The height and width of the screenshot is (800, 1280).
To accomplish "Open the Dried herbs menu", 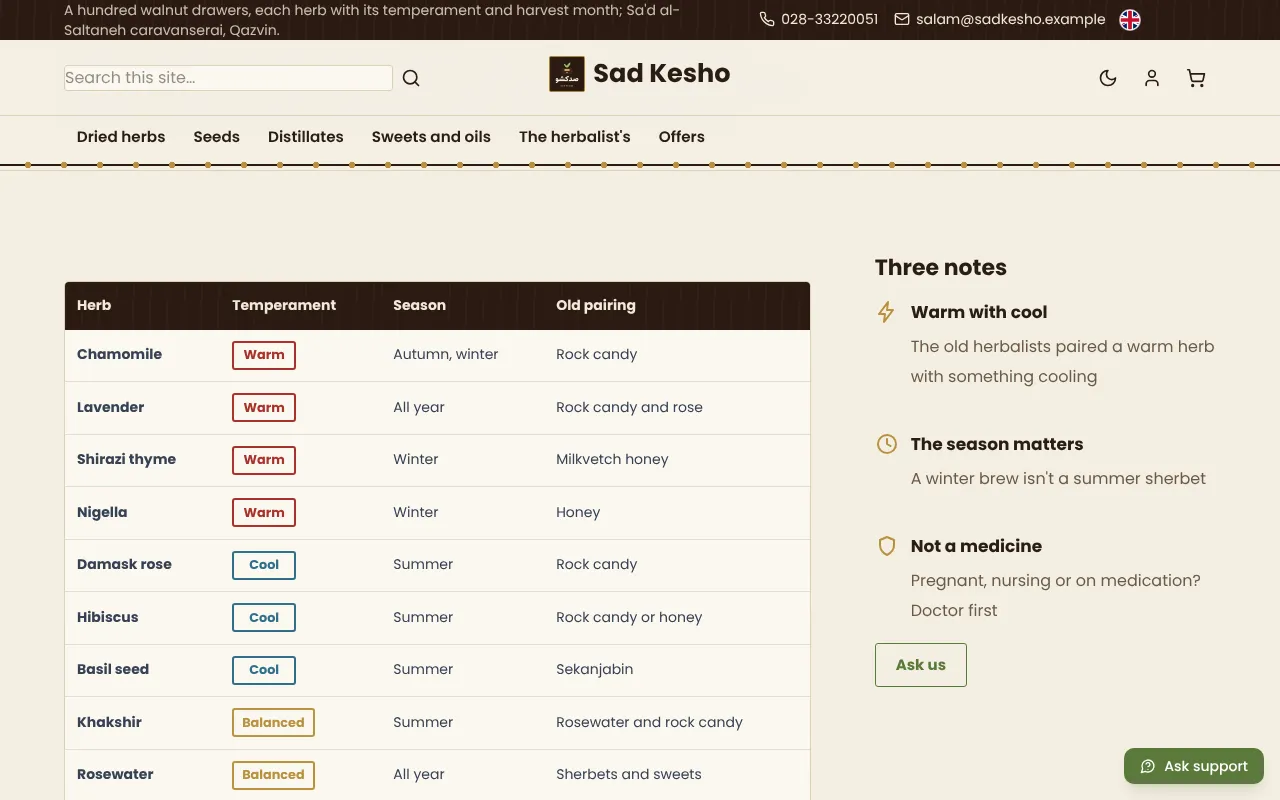I will (121, 137).
